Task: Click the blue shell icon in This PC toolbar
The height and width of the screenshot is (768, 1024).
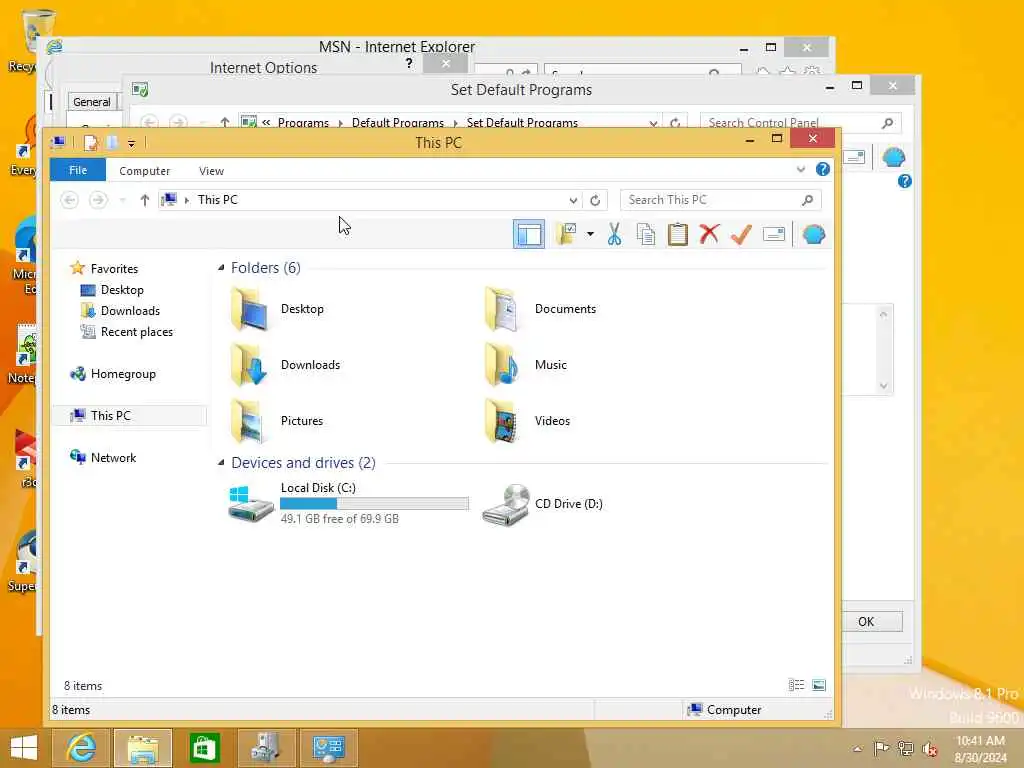Action: point(814,234)
